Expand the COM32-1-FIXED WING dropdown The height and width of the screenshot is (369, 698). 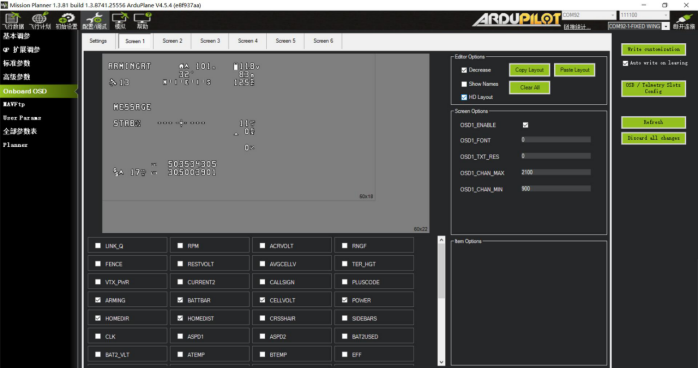(639, 26)
